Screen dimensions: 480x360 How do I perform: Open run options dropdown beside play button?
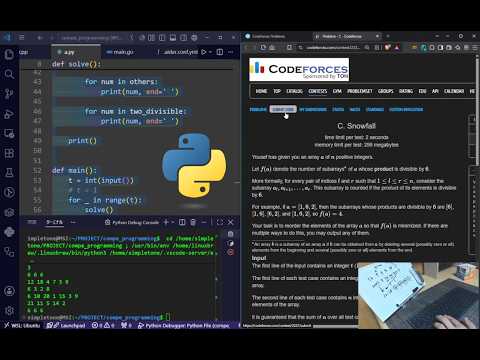(210, 52)
